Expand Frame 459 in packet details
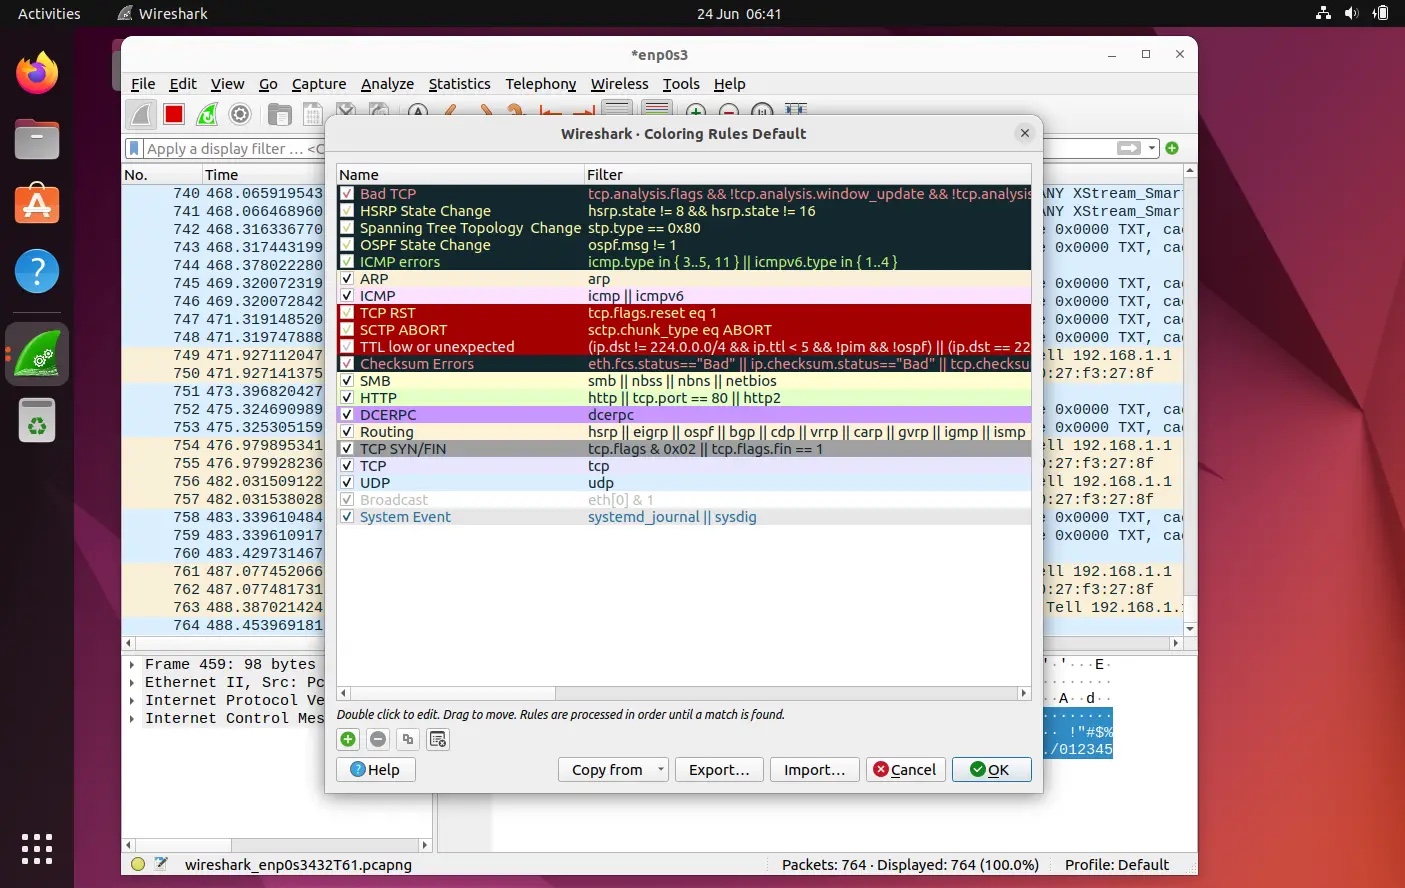 click(x=133, y=663)
